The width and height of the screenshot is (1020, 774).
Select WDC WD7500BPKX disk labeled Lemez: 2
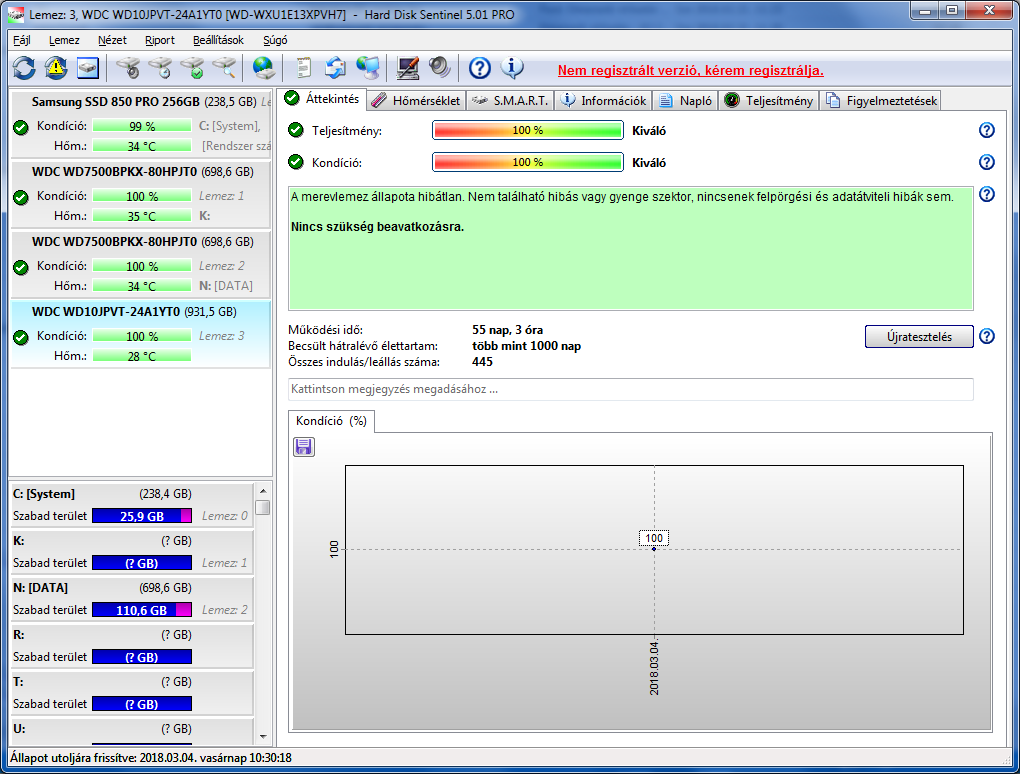coord(141,264)
